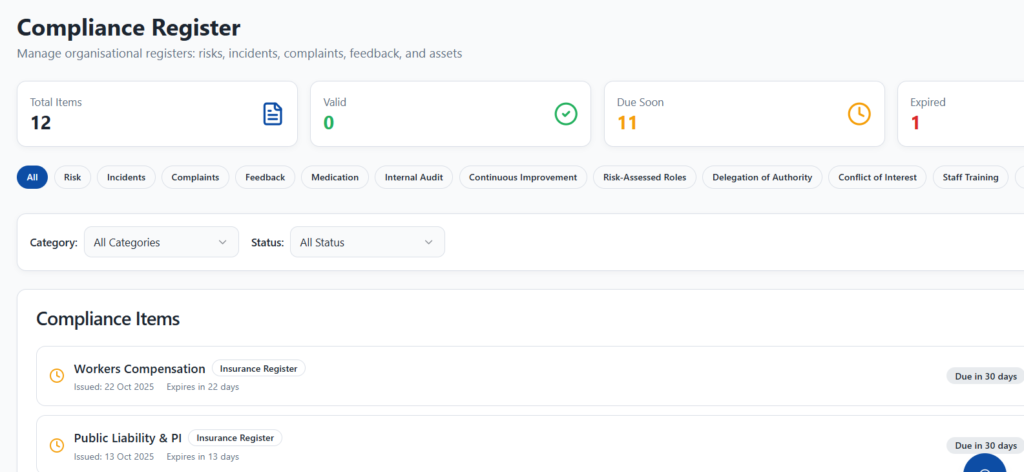Open the All Categories dropdown
The image size is (1024, 472).
coord(161,242)
